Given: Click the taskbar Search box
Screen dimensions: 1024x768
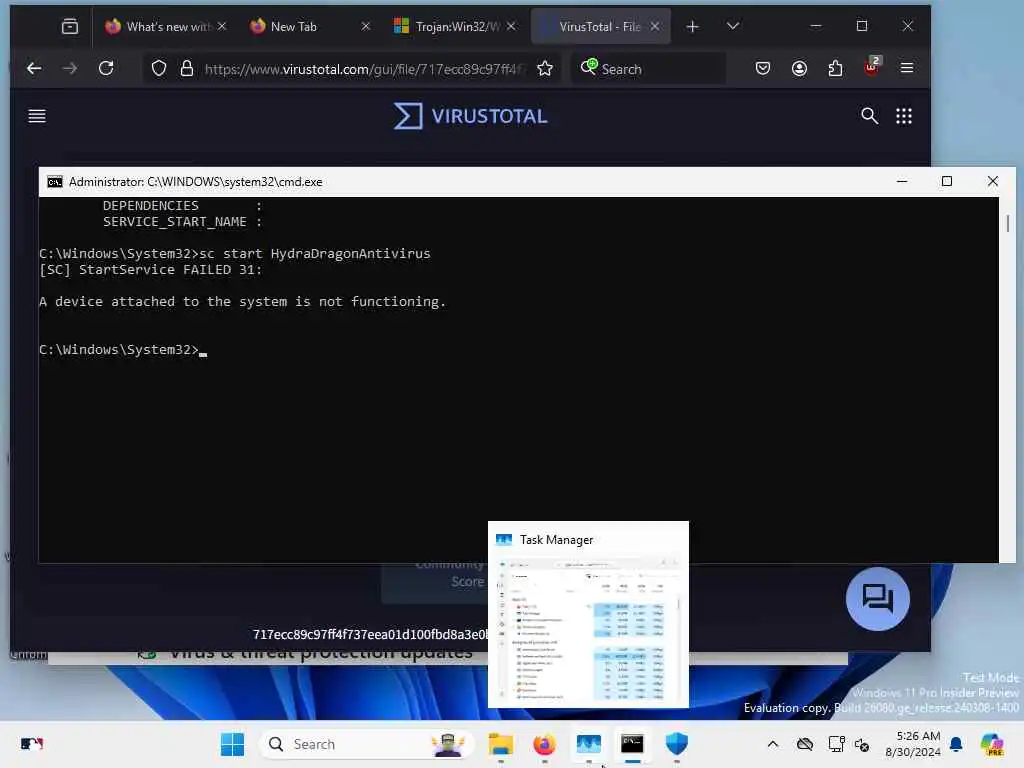Looking at the screenshot, I should 366,744.
